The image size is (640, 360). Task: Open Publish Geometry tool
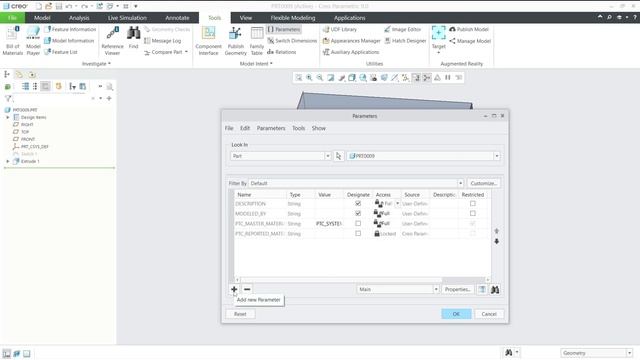(x=236, y=40)
